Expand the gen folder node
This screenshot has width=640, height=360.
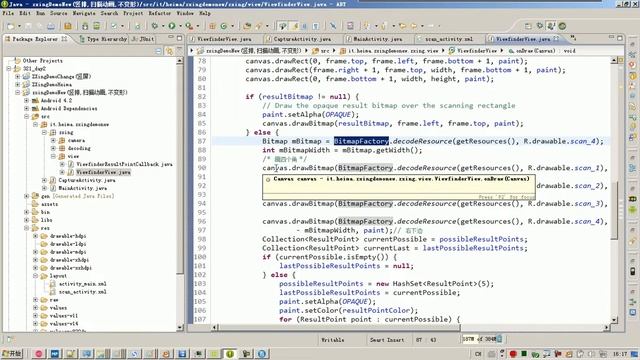tap(27, 196)
